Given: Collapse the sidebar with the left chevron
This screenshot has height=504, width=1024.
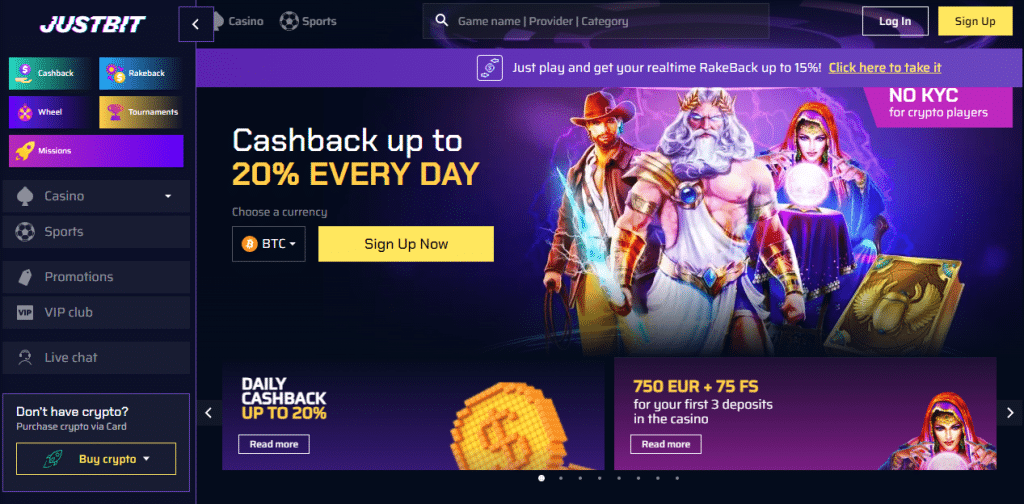Looking at the screenshot, I should click(196, 24).
